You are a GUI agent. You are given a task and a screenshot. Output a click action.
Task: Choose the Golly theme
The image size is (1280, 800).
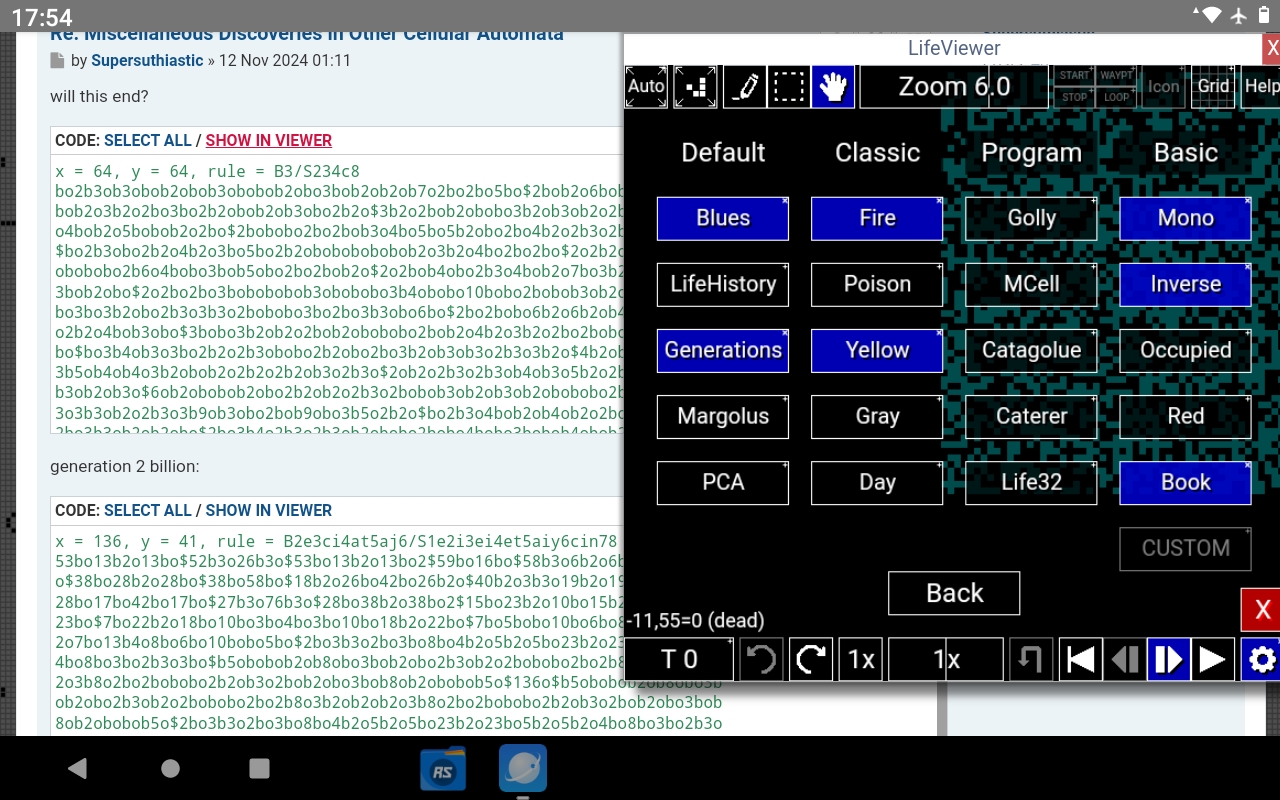(x=1031, y=218)
